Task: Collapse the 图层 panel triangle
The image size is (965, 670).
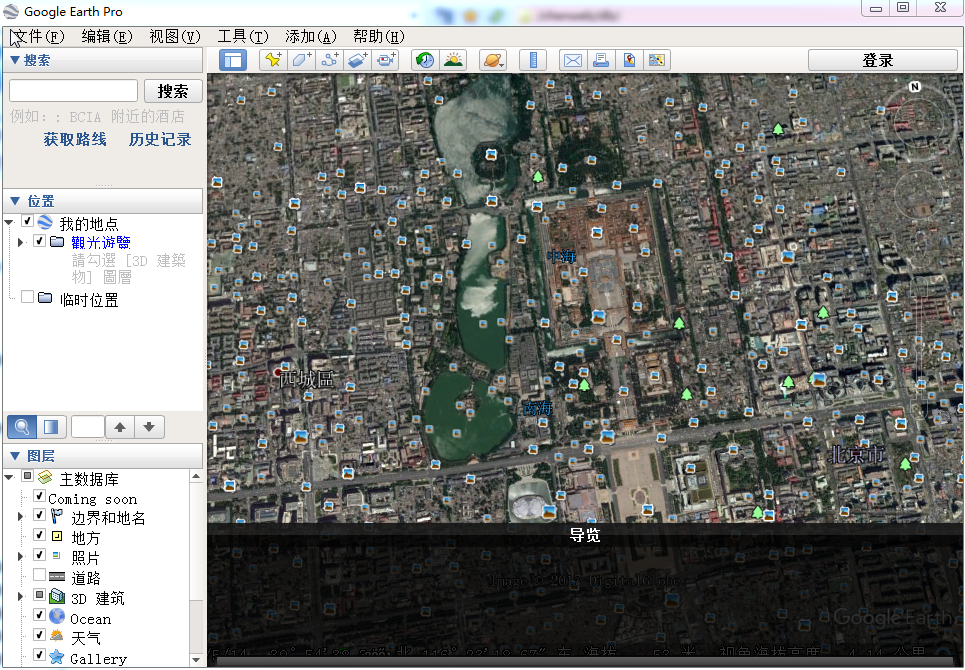Action: (x=15, y=455)
